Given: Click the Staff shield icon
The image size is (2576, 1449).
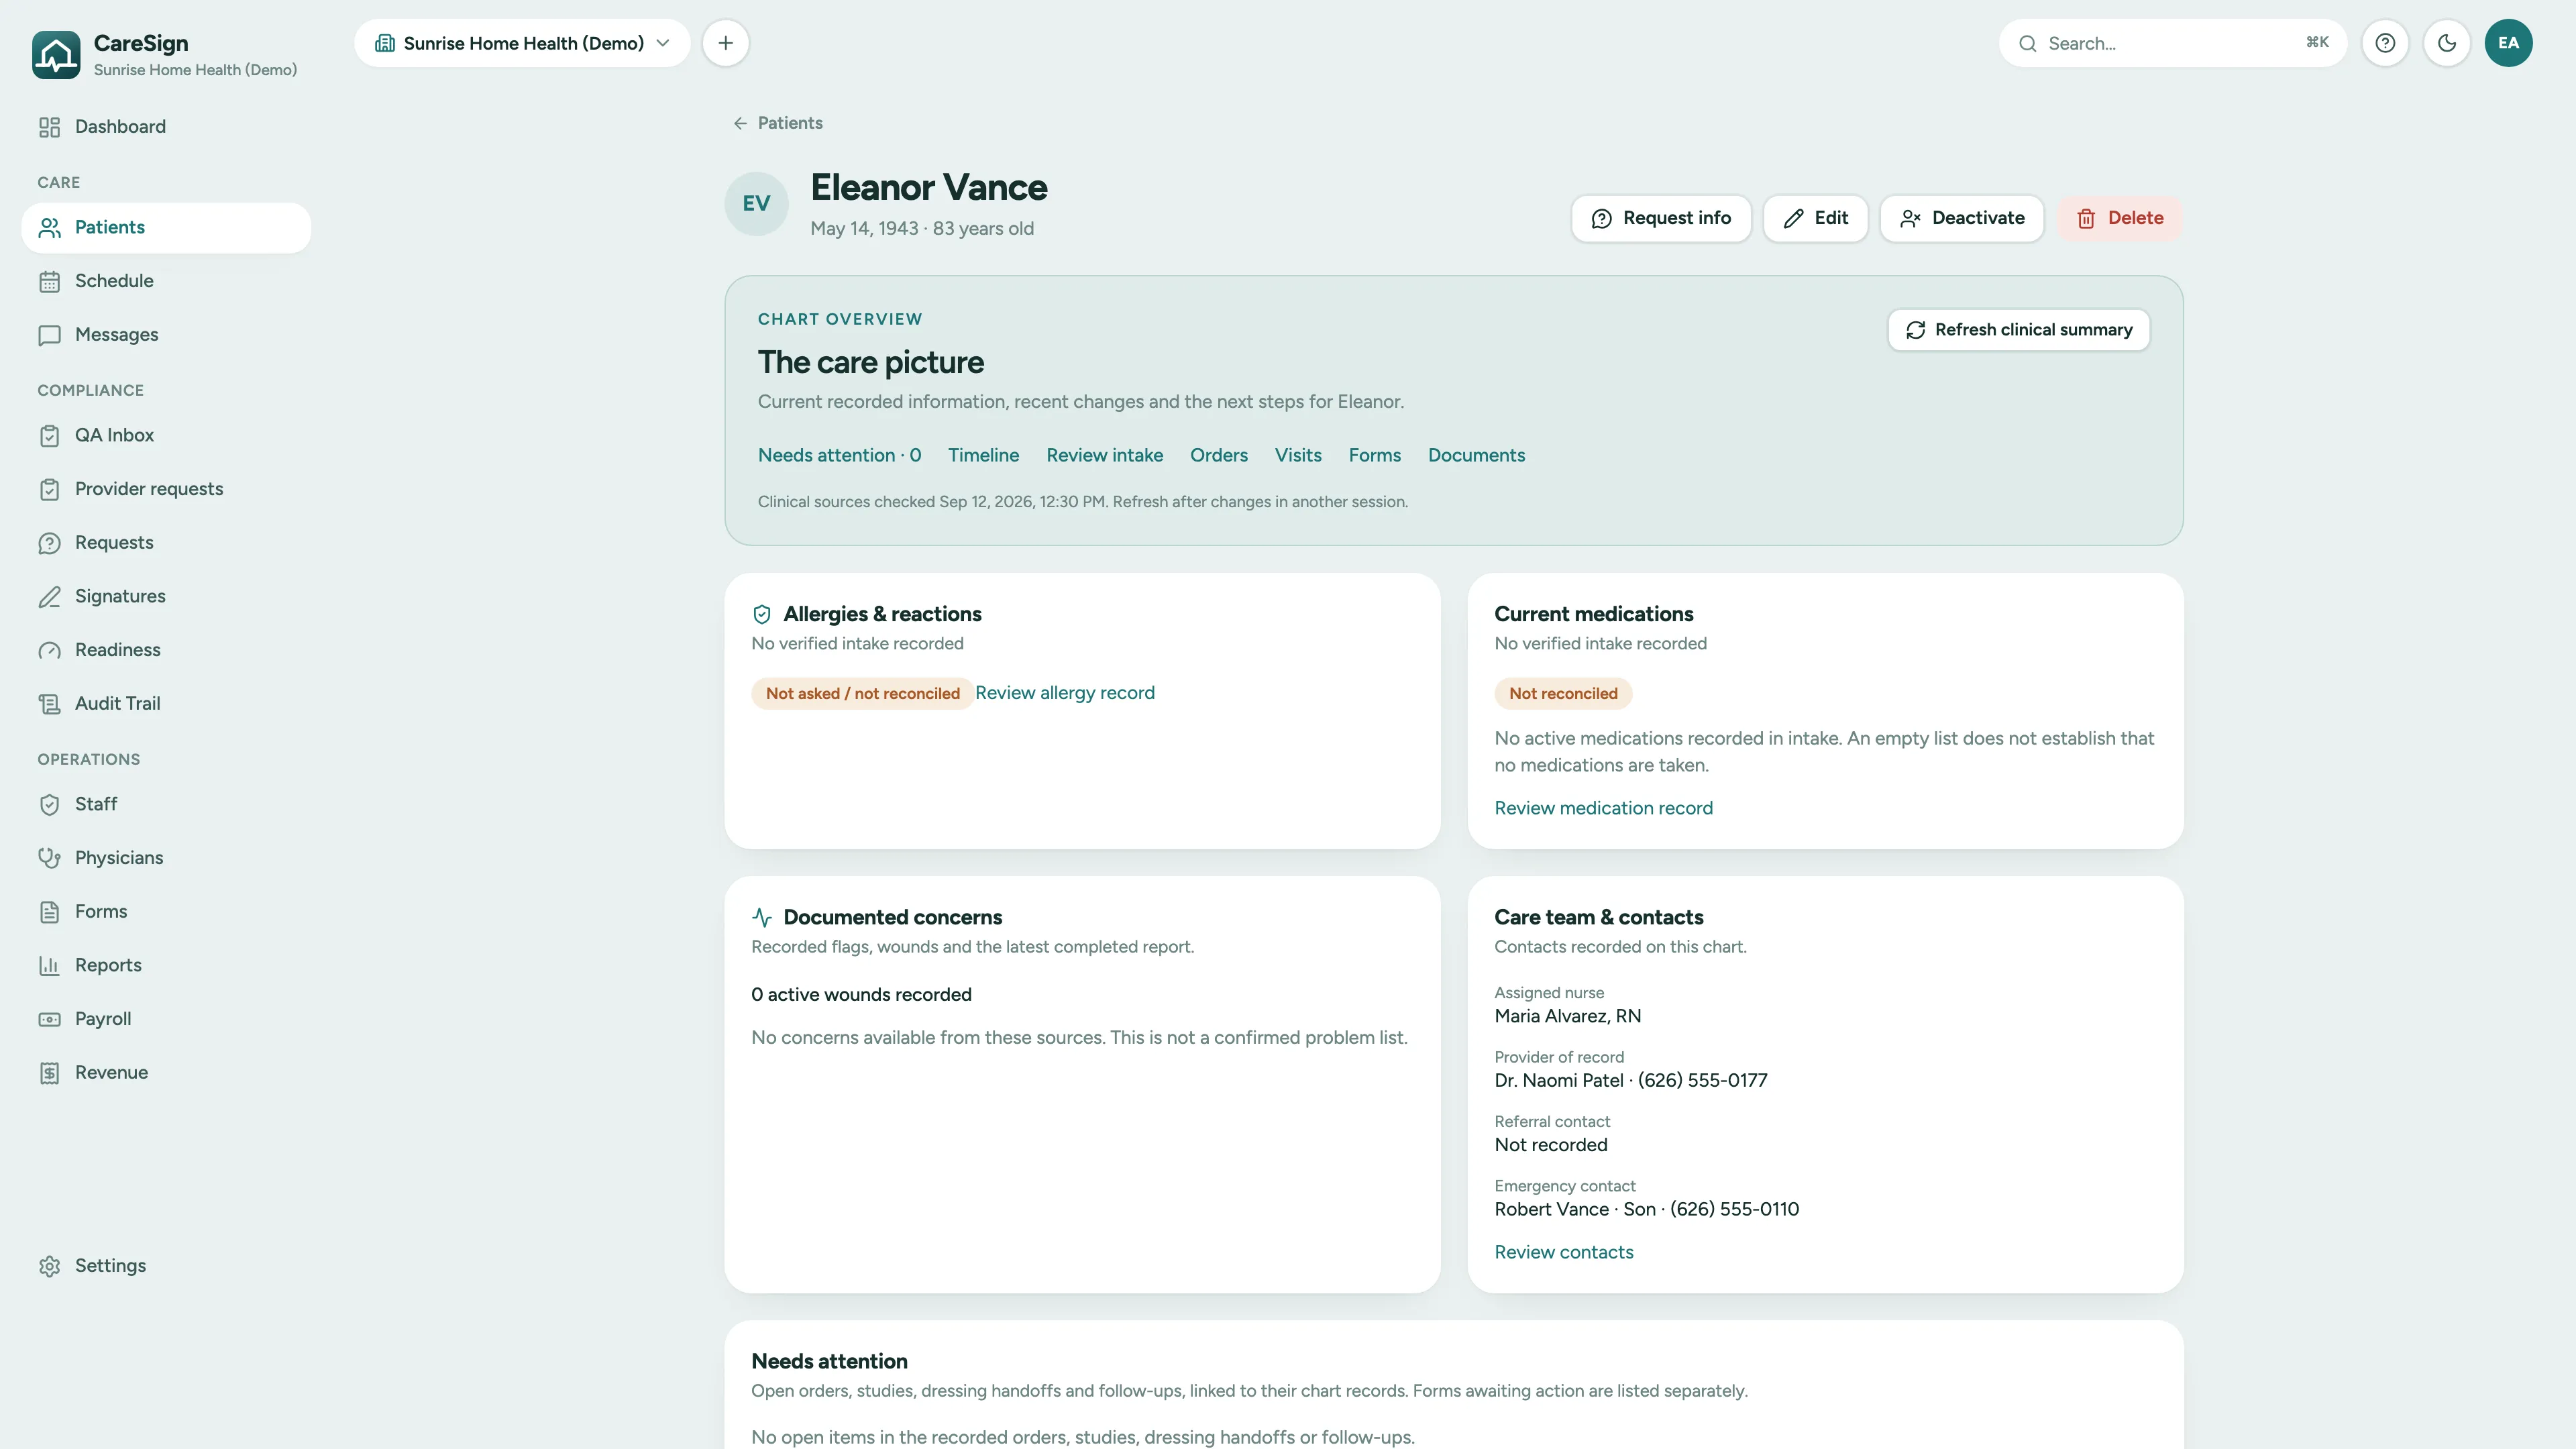Looking at the screenshot, I should point(49,804).
